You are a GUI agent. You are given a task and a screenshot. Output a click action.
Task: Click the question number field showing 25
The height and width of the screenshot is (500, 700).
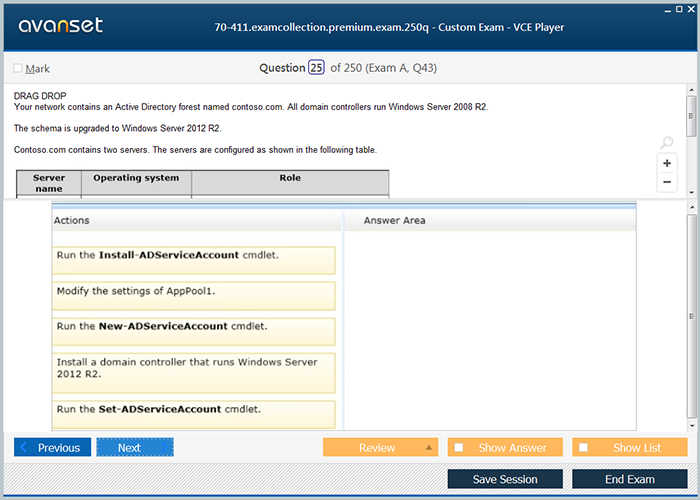pyautogui.click(x=316, y=68)
